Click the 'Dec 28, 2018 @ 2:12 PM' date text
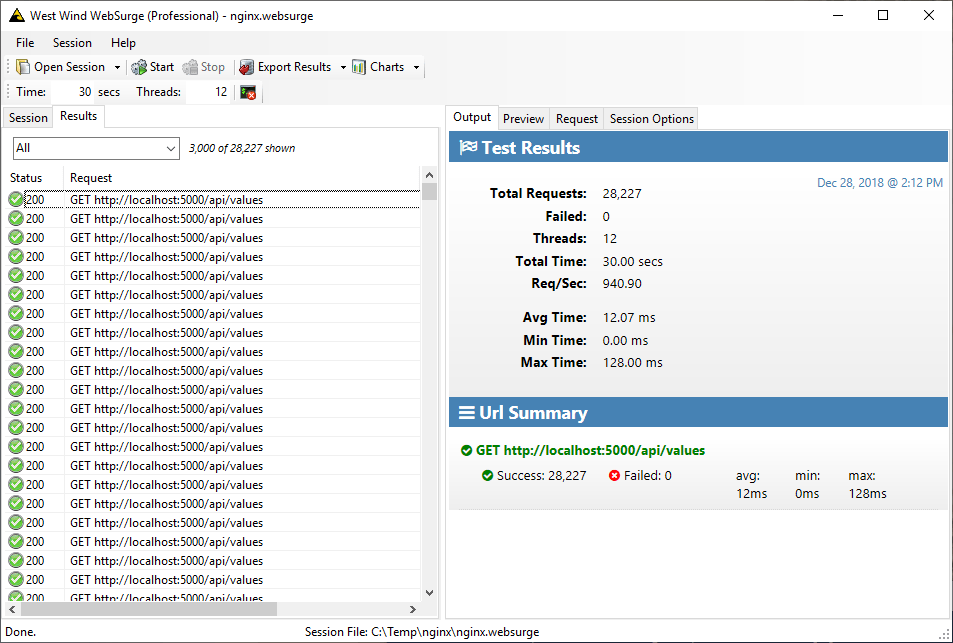This screenshot has width=953, height=643. coord(880,183)
